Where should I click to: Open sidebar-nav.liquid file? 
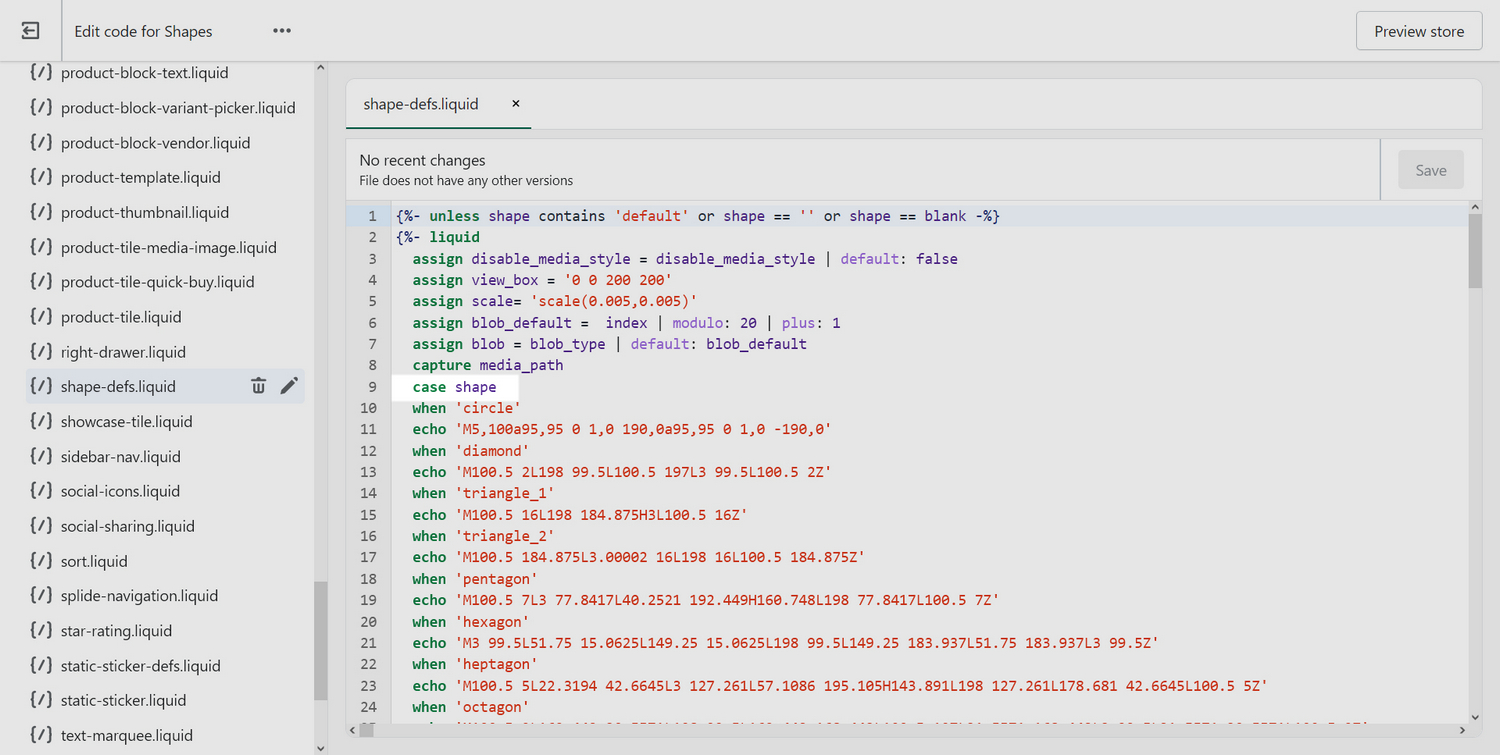[120, 456]
